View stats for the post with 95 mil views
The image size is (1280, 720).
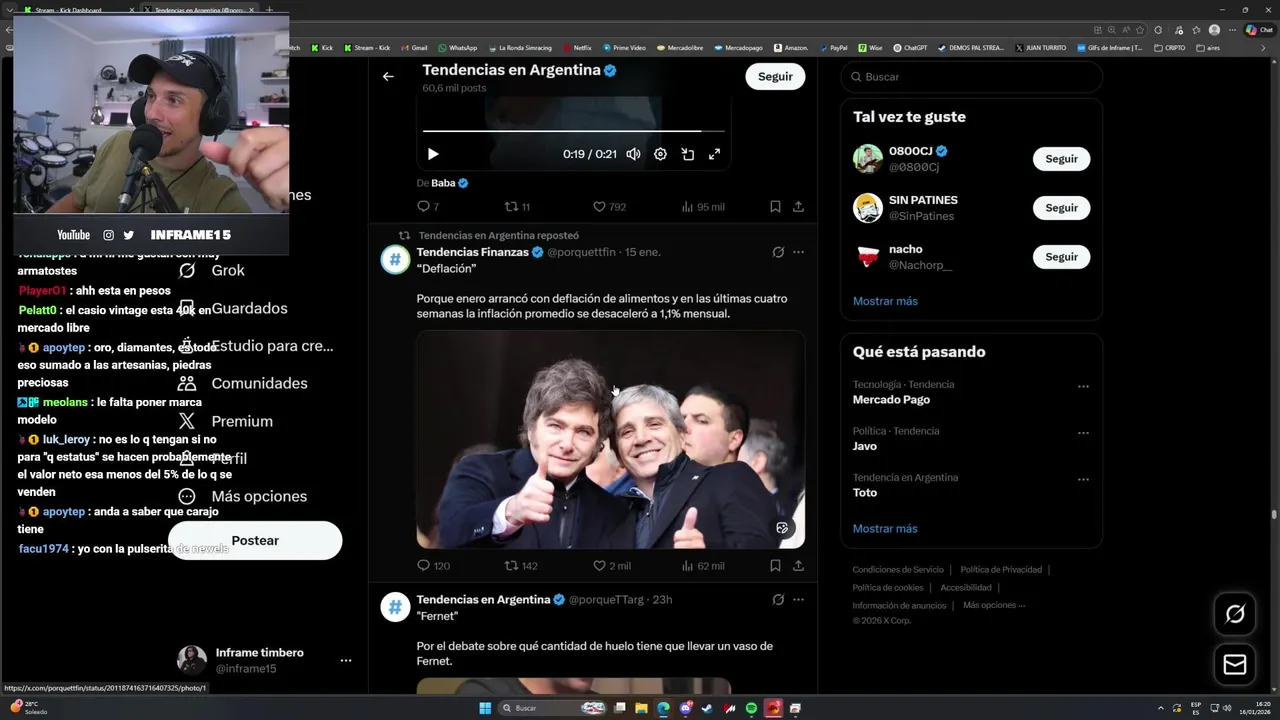pyautogui.click(x=702, y=207)
